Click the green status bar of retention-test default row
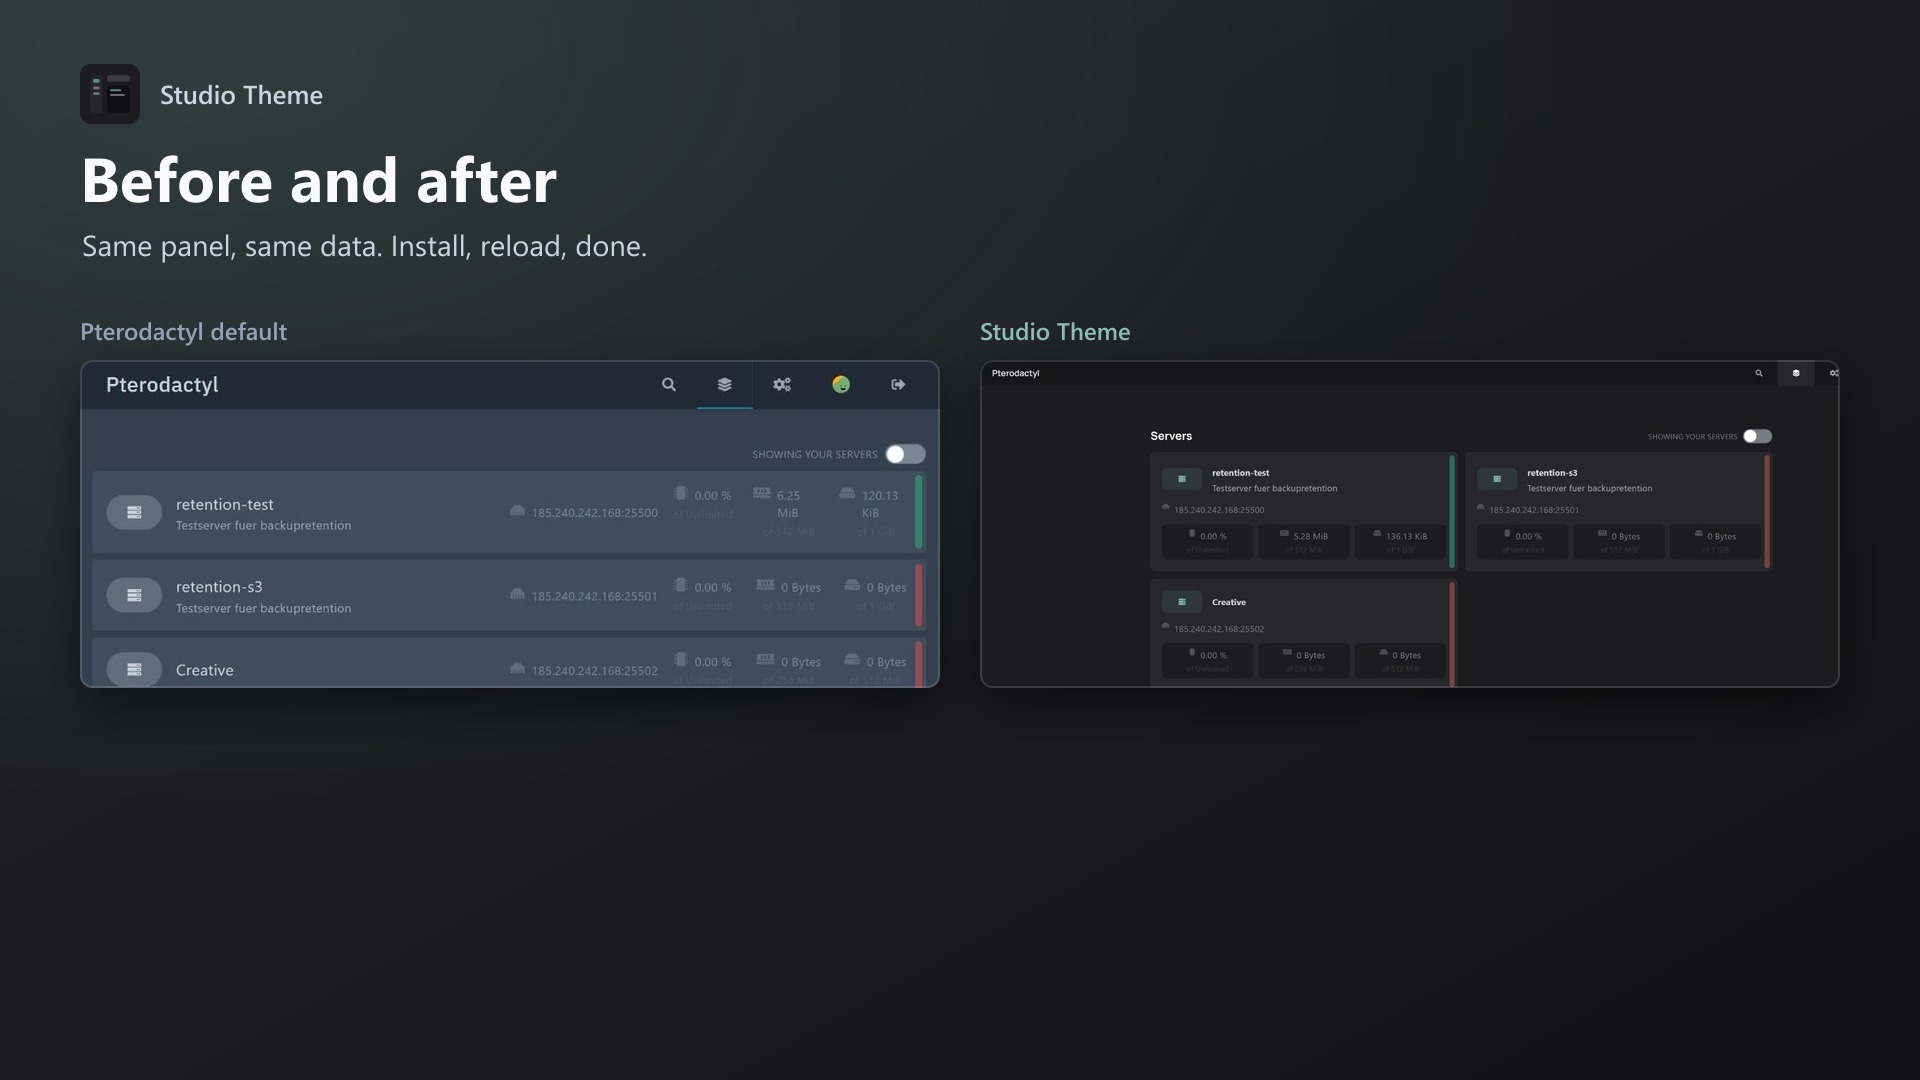The image size is (1920, 1080). [918, 512]
